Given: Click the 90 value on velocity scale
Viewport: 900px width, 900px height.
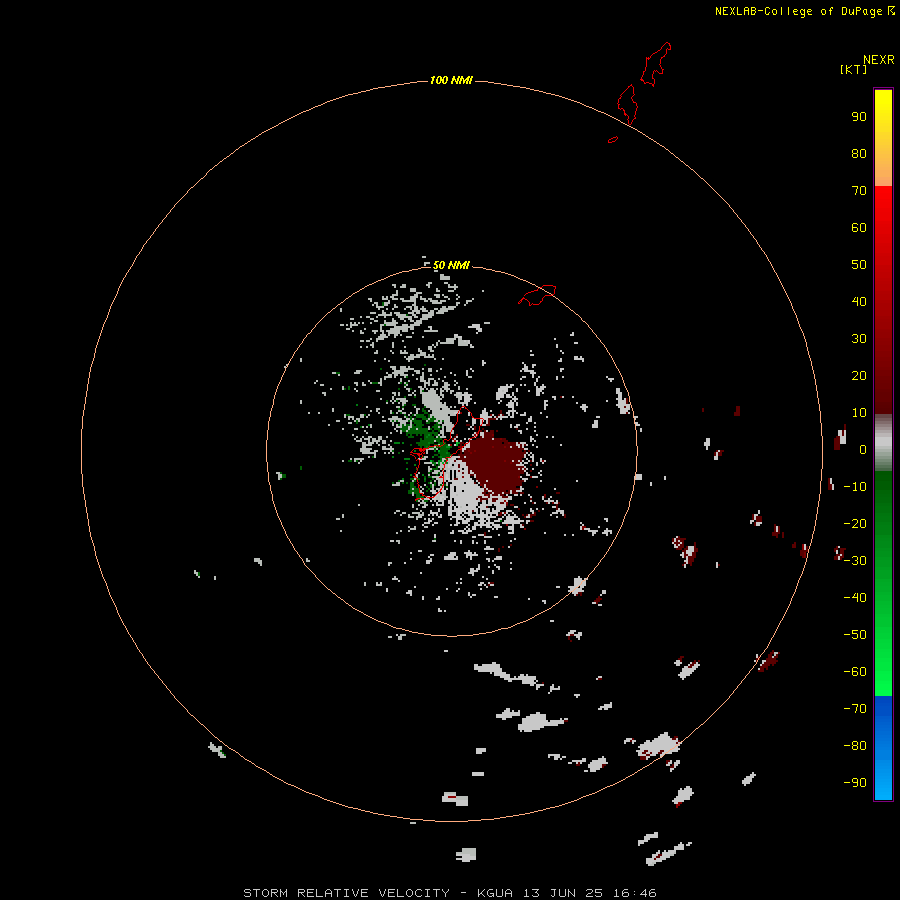Looking at the screenshot, I should (x=859, y=117).
